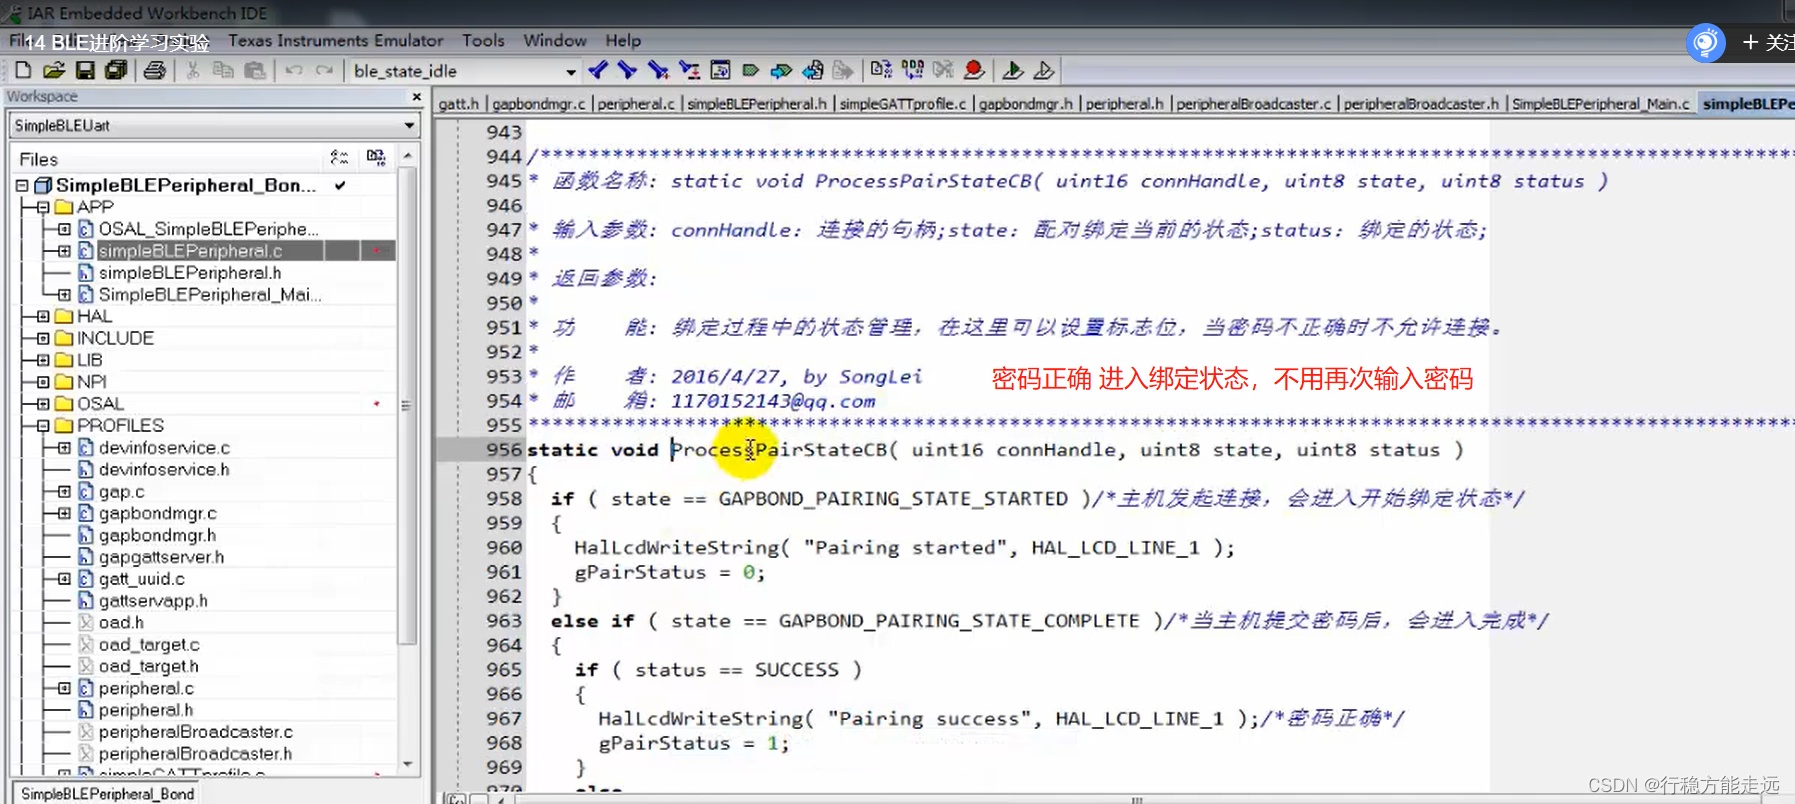Create a new document from the toolbar
Screen dimensions: 1795x804
coord(23,70)
